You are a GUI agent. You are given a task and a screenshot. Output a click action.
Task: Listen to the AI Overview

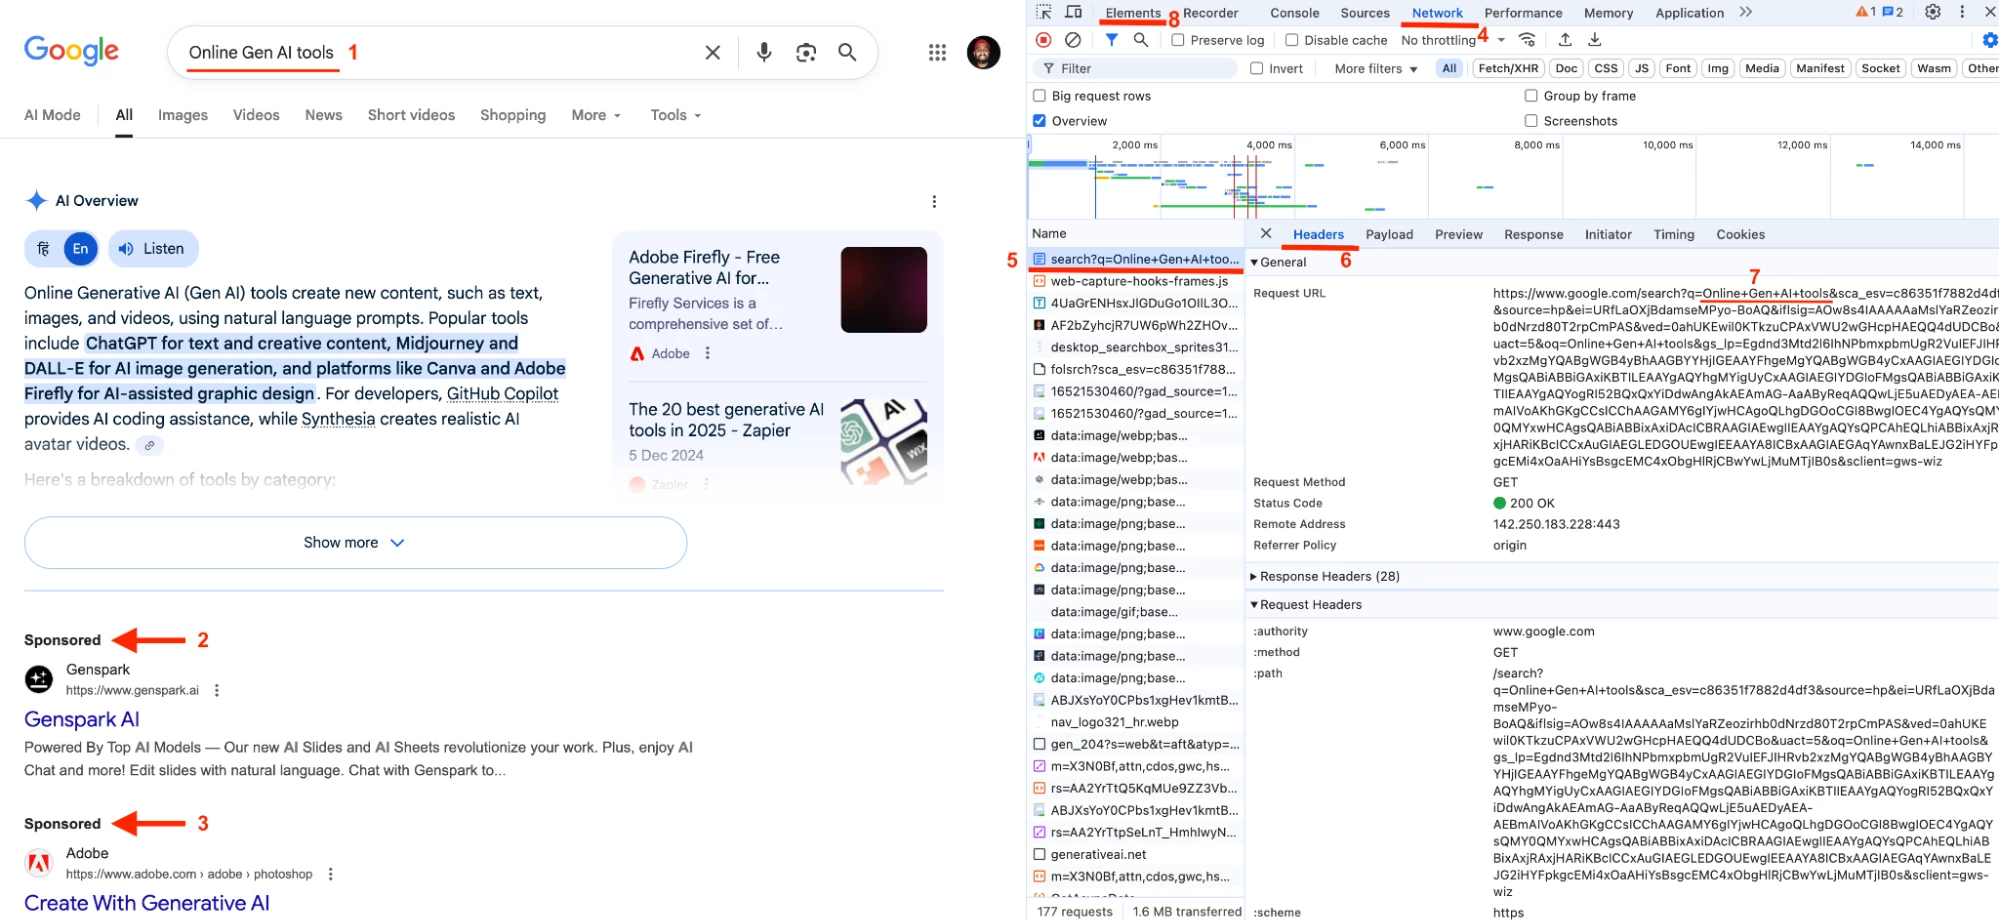click(x=153, y=249)
